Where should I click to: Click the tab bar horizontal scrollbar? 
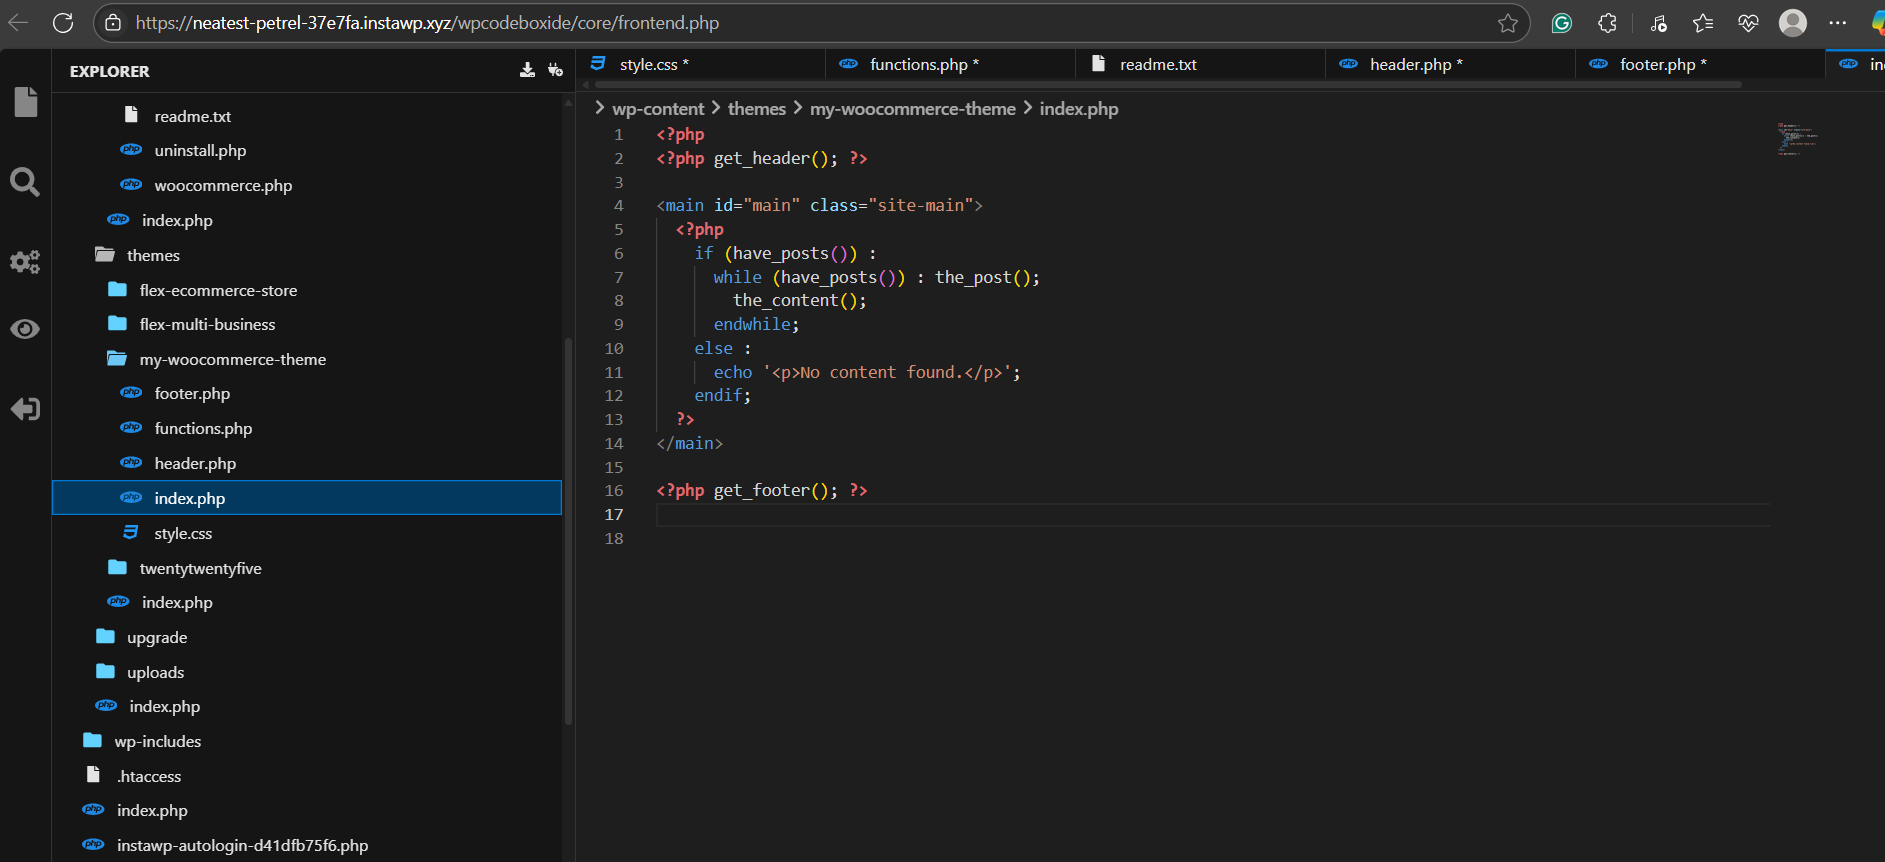[1168, 85]
